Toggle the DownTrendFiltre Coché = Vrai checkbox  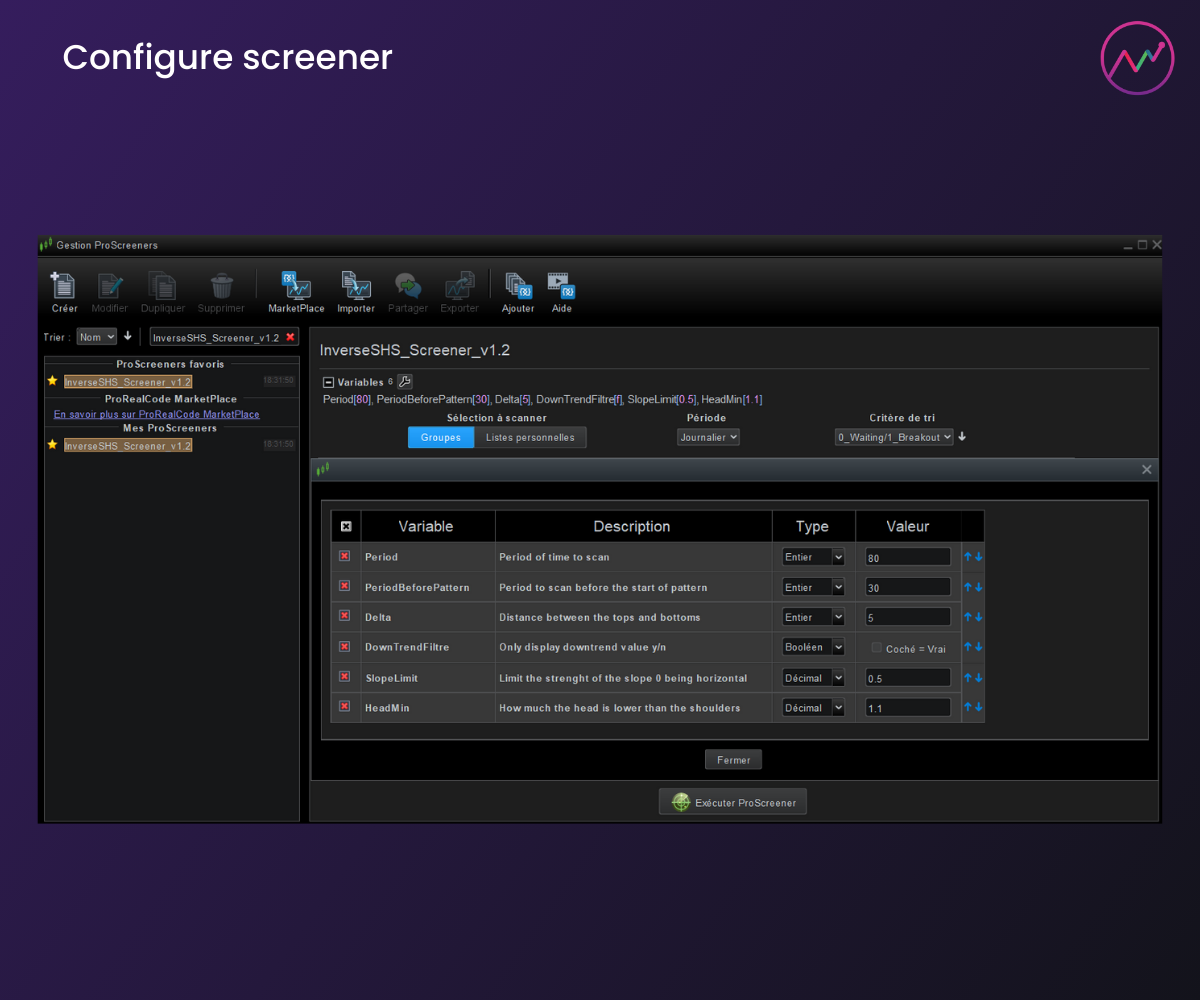877,647
